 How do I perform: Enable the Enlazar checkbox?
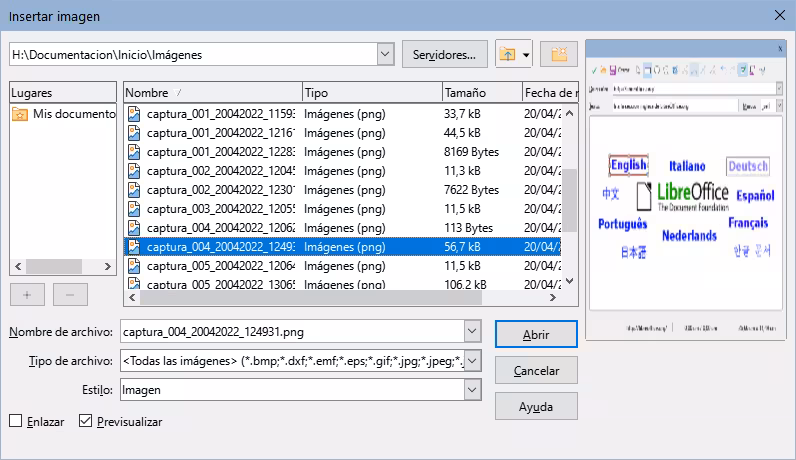pos(16,421)
